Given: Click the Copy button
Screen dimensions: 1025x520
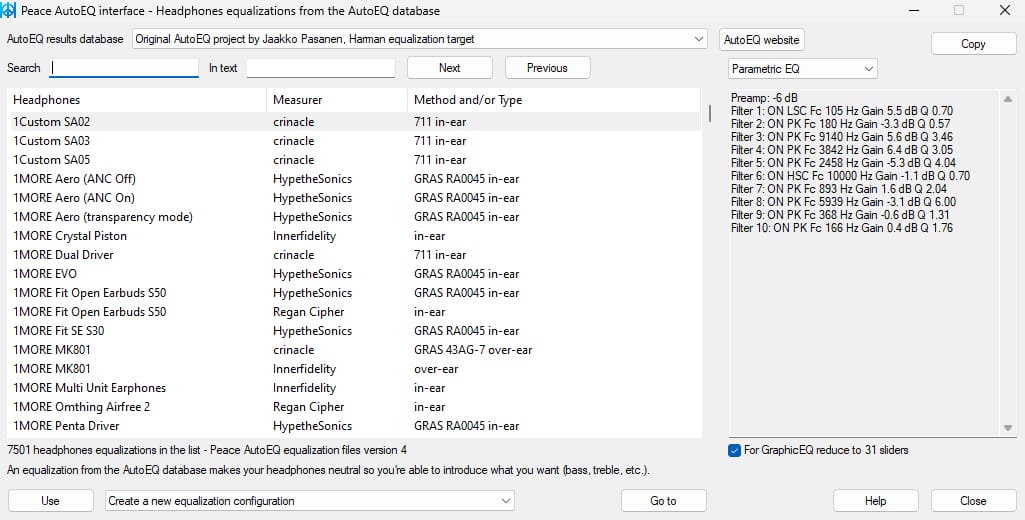Looking at the screenshot, I should point(972,44).
